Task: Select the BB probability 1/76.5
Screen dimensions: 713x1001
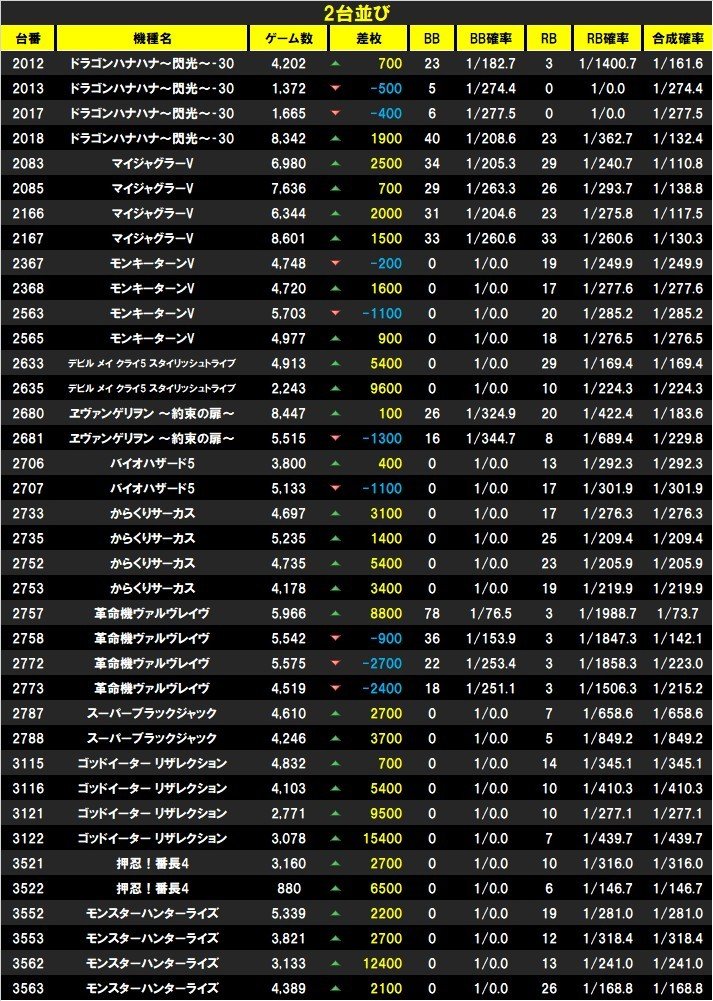Action: tap(490, 613)
